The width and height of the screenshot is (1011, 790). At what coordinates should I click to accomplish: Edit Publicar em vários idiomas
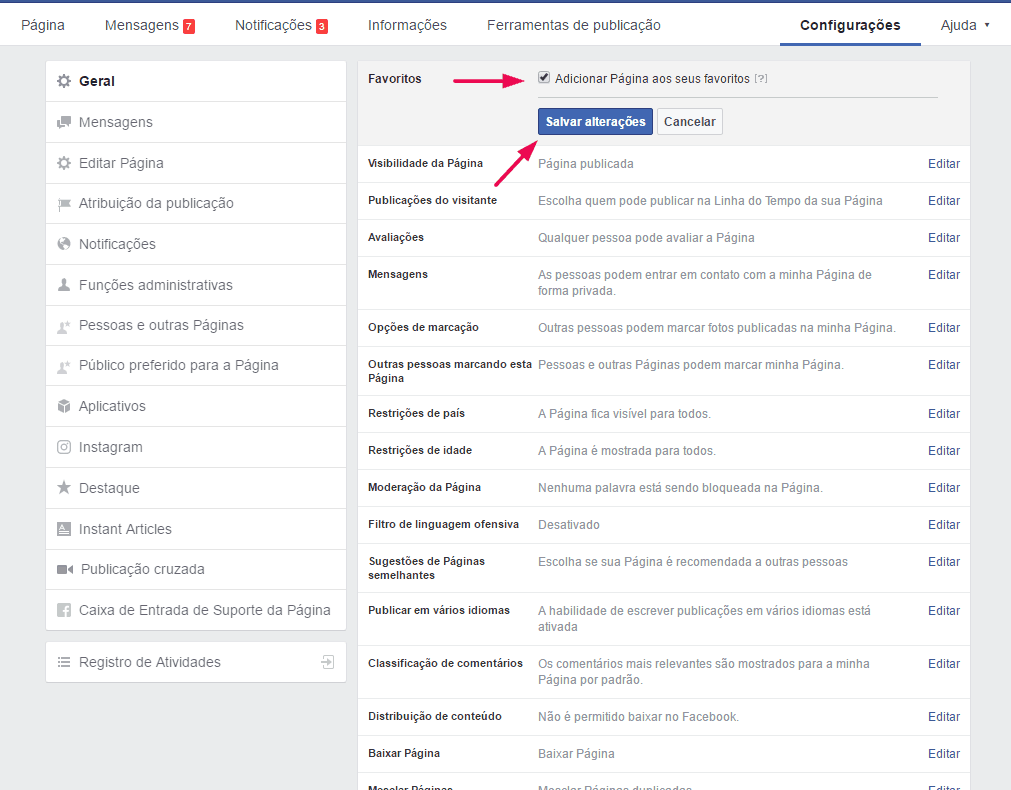(x=944, y=611)
